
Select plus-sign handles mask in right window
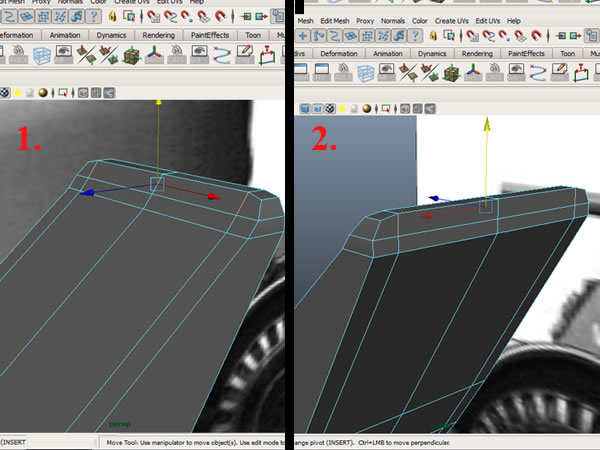click(x=304, y=37)
